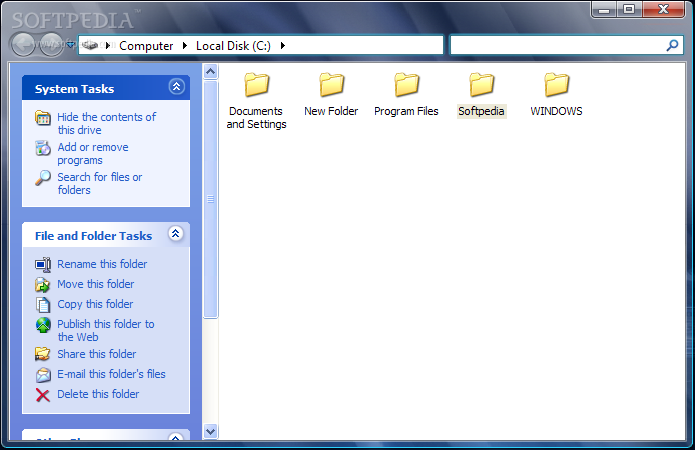Open the recent pages dropdown arrow
Viewport: 695px width, 450px height.
pyautogui.click(x=70, y=45)
